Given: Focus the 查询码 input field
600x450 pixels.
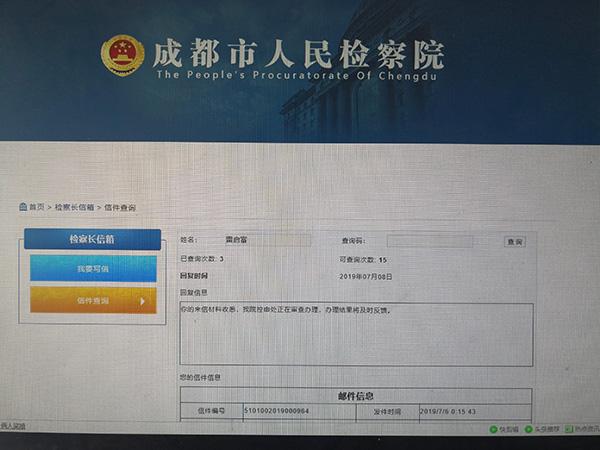Looking at the screenshot, I should (x=430, y=241).
